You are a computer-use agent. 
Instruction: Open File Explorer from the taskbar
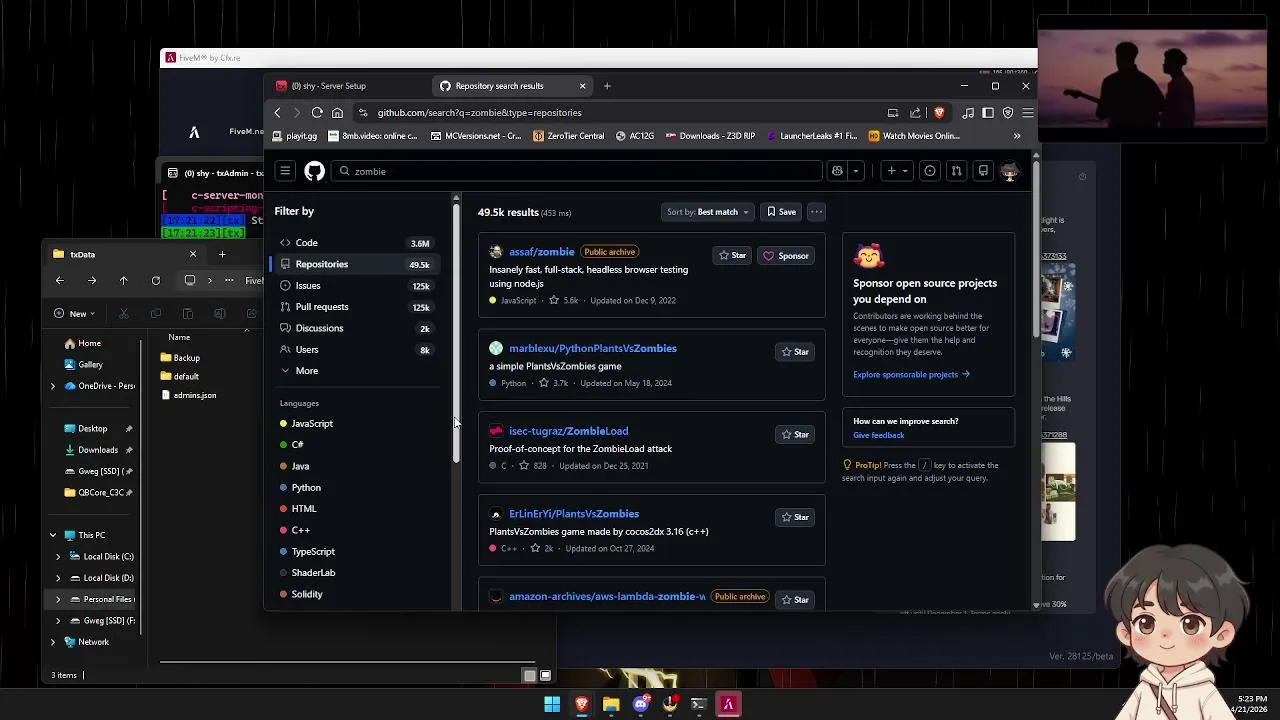coord(611,704)
